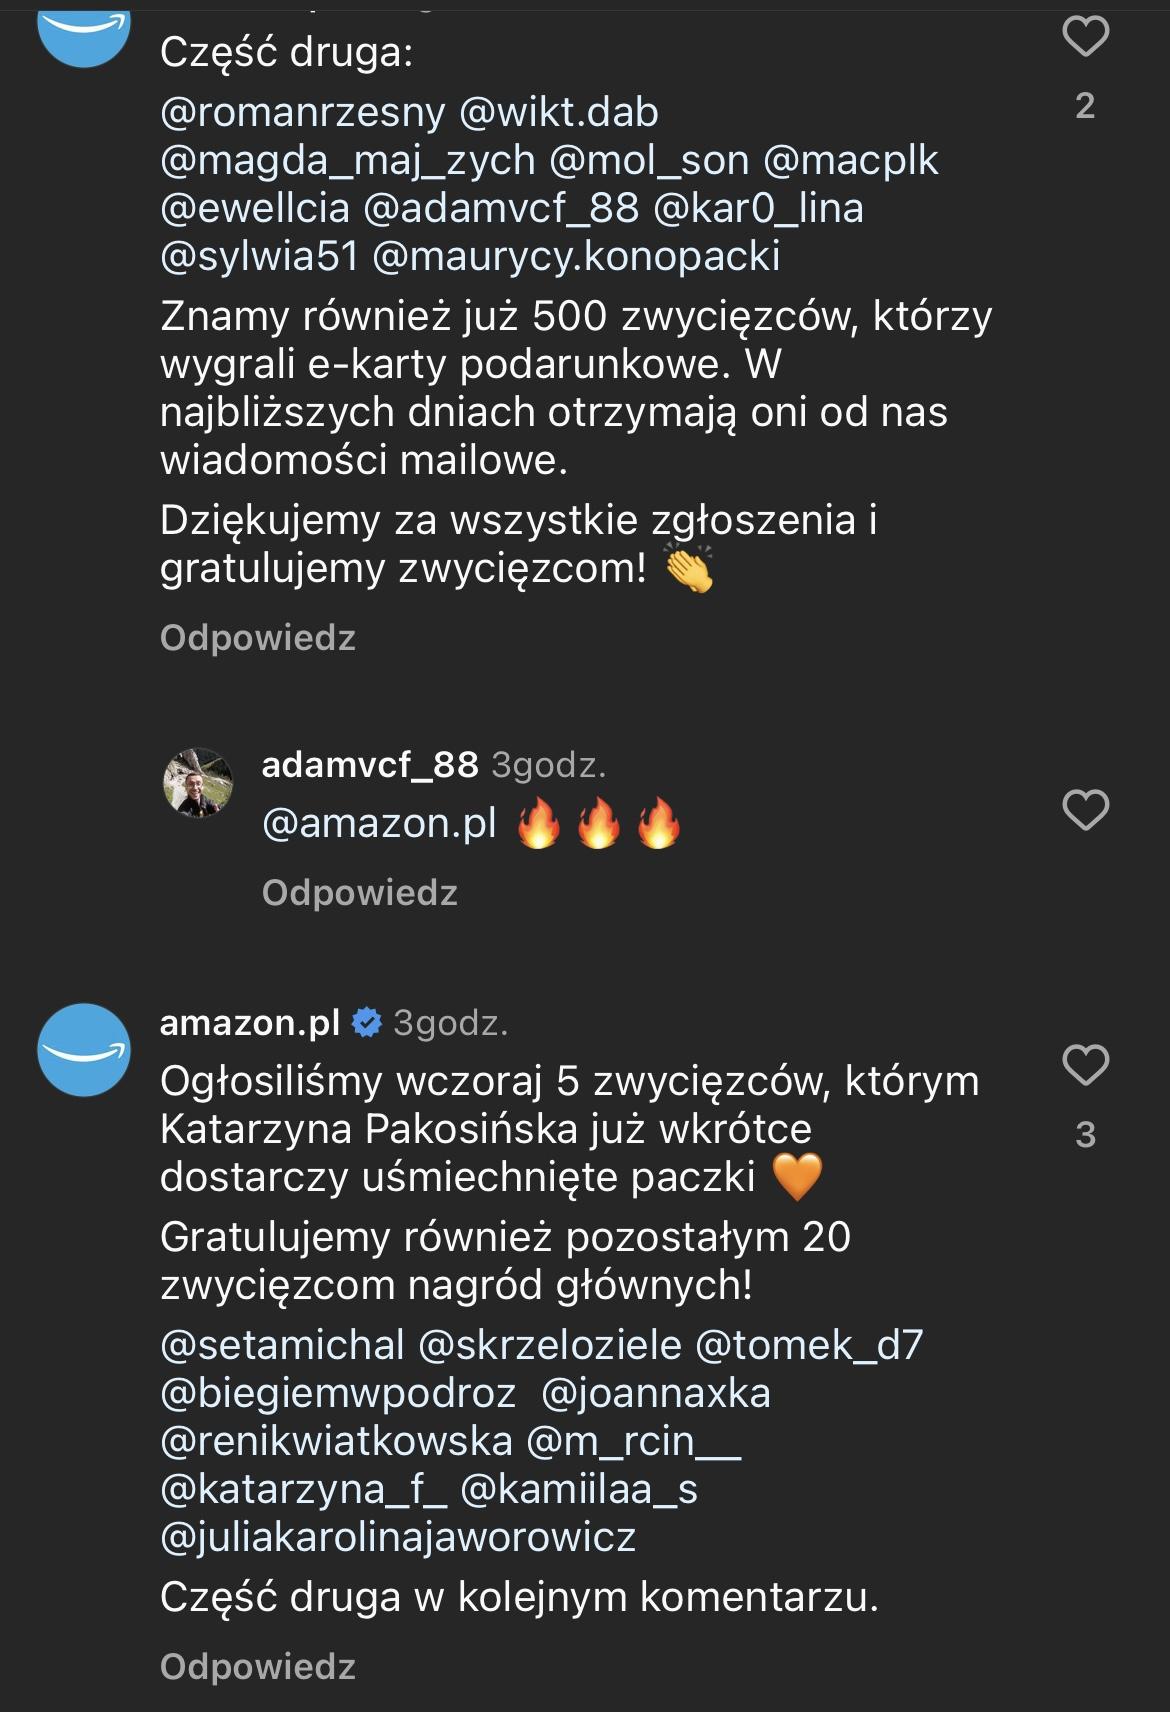
Task: Open the @juliakarolinajaworowicz mention
Action: point(398,1537)
